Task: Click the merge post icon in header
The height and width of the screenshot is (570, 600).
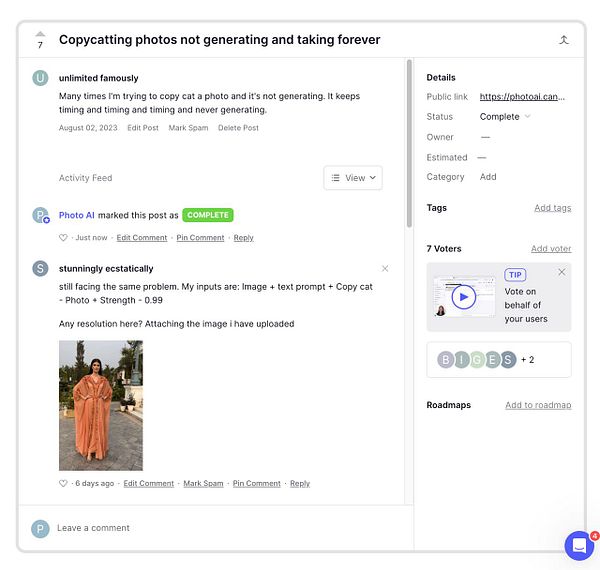Action: point(563,40)
